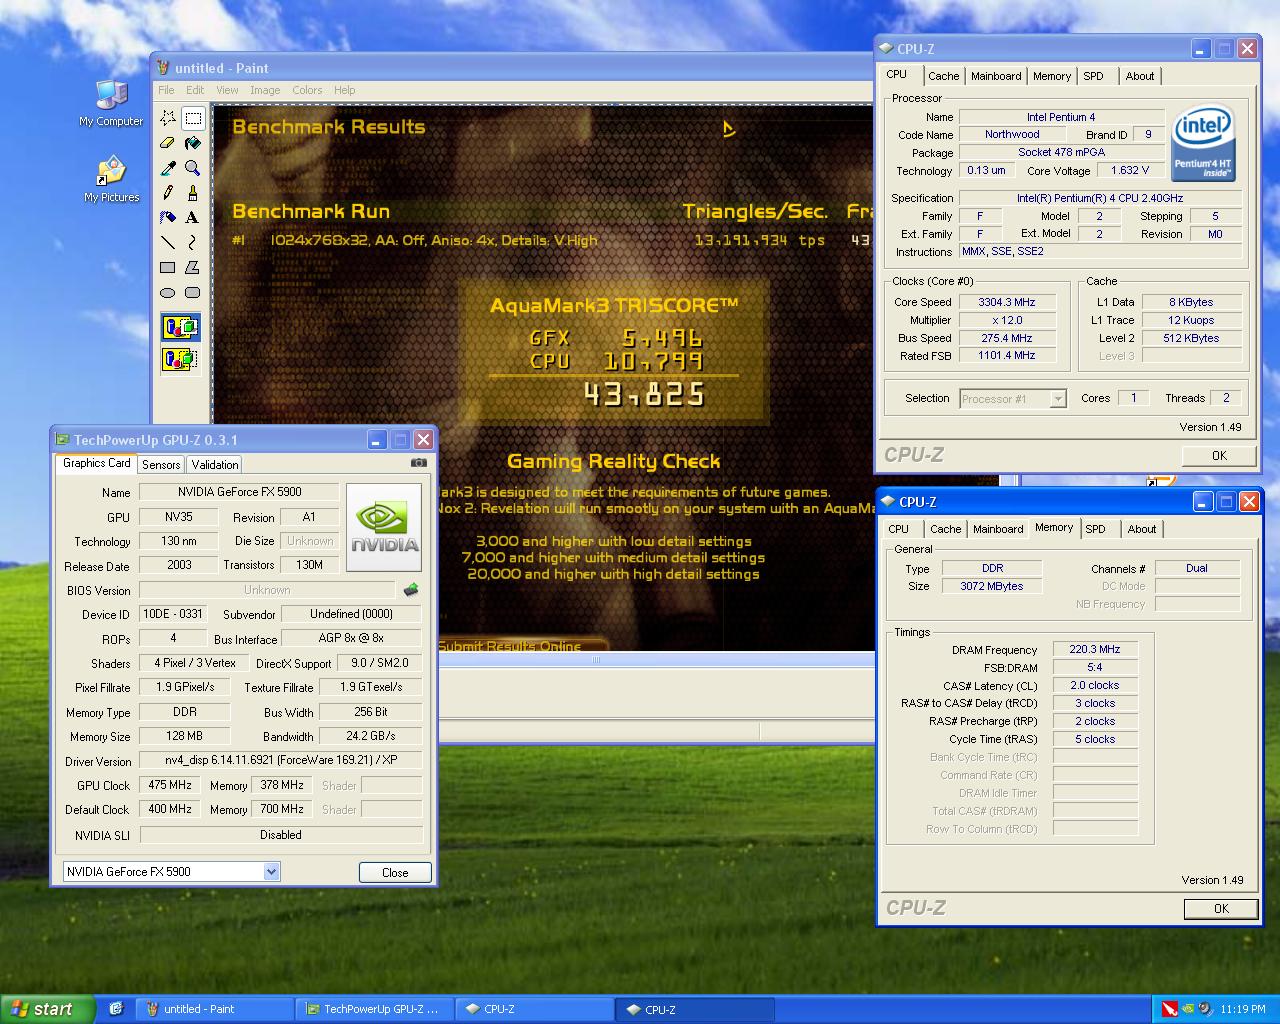Click the red umbrella tray icon

(x=1169, y=1009)
